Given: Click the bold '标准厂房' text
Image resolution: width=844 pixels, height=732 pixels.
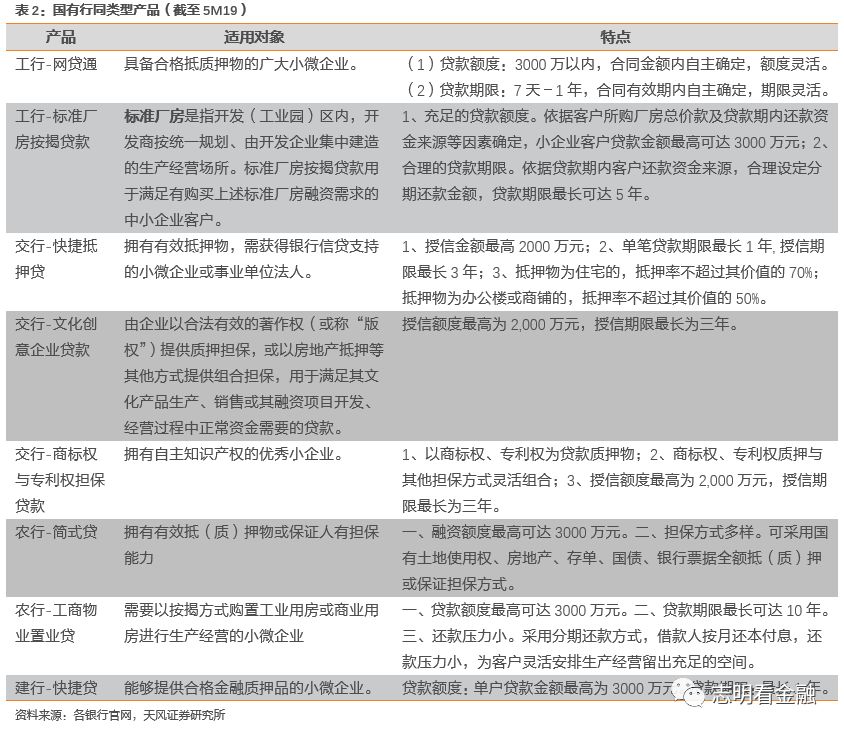Looking at the screenshot, I should click(x=154, y=116).
